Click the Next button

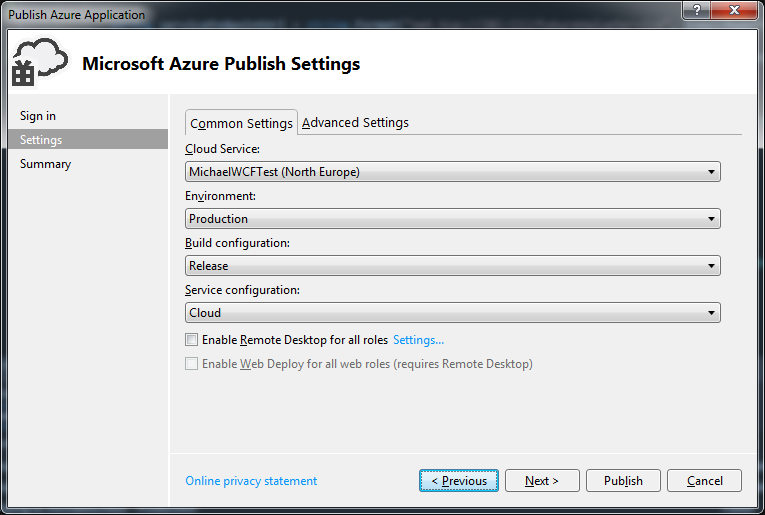coord(541,481)
